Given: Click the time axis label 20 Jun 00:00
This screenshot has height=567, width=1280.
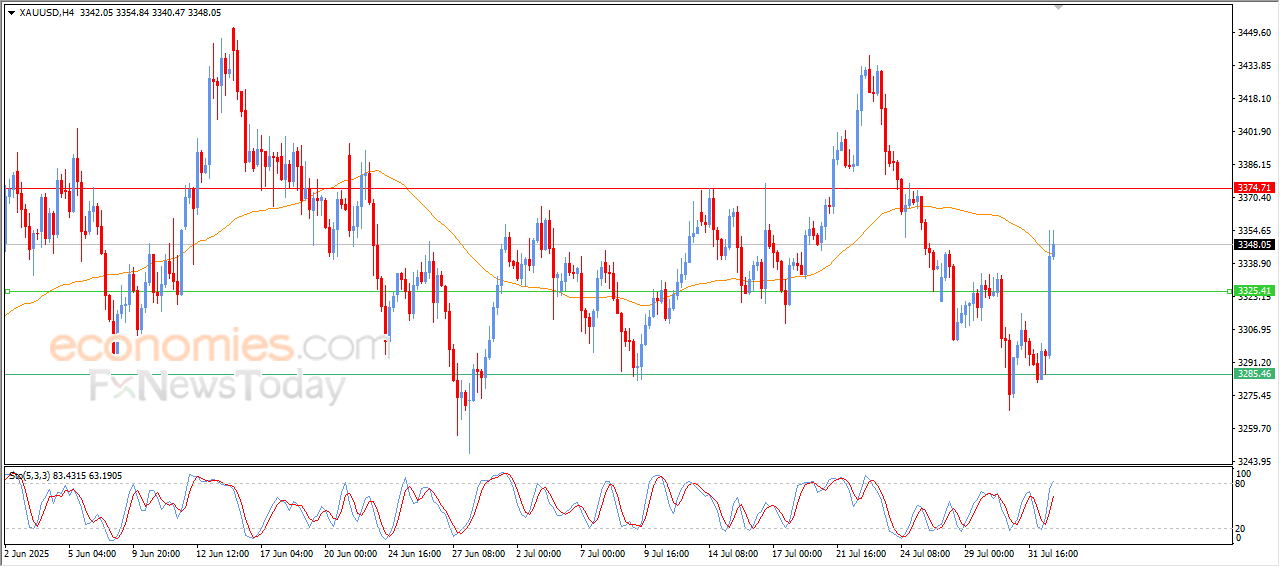Looking at the screenshot, I should 350,552.
